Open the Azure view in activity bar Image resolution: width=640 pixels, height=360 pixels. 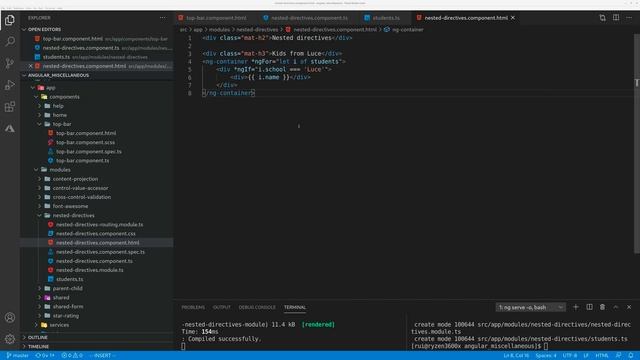tap(10, 128)
